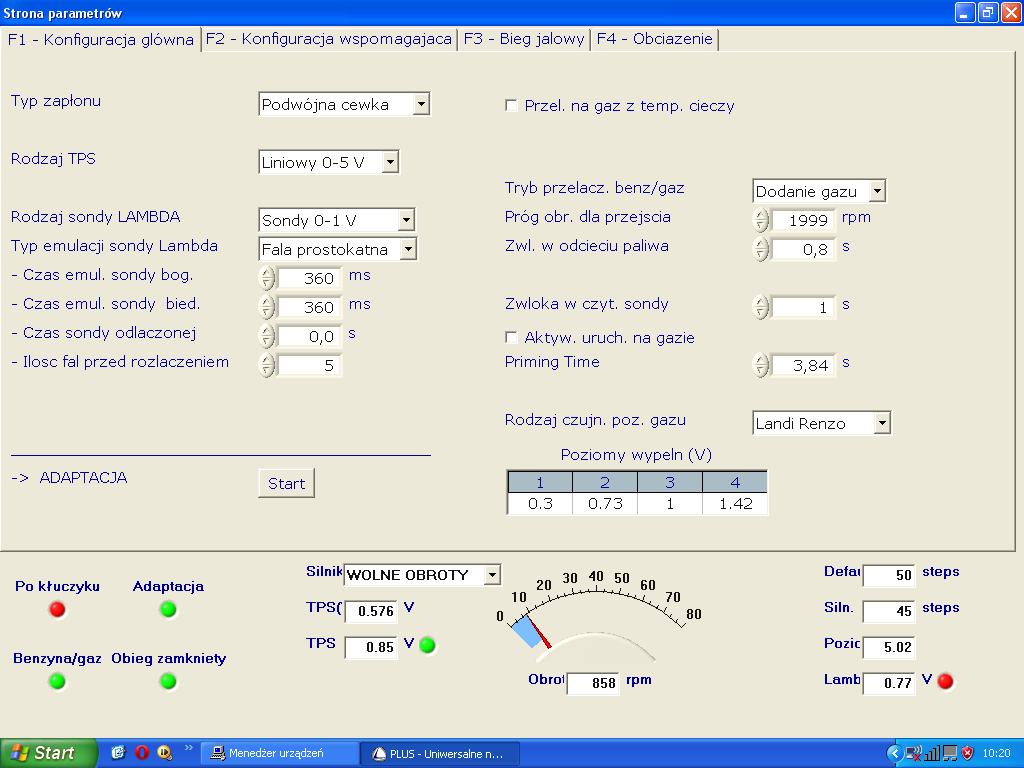Click the red Lambda voltage indicator LED

click(x=945, y=681)
